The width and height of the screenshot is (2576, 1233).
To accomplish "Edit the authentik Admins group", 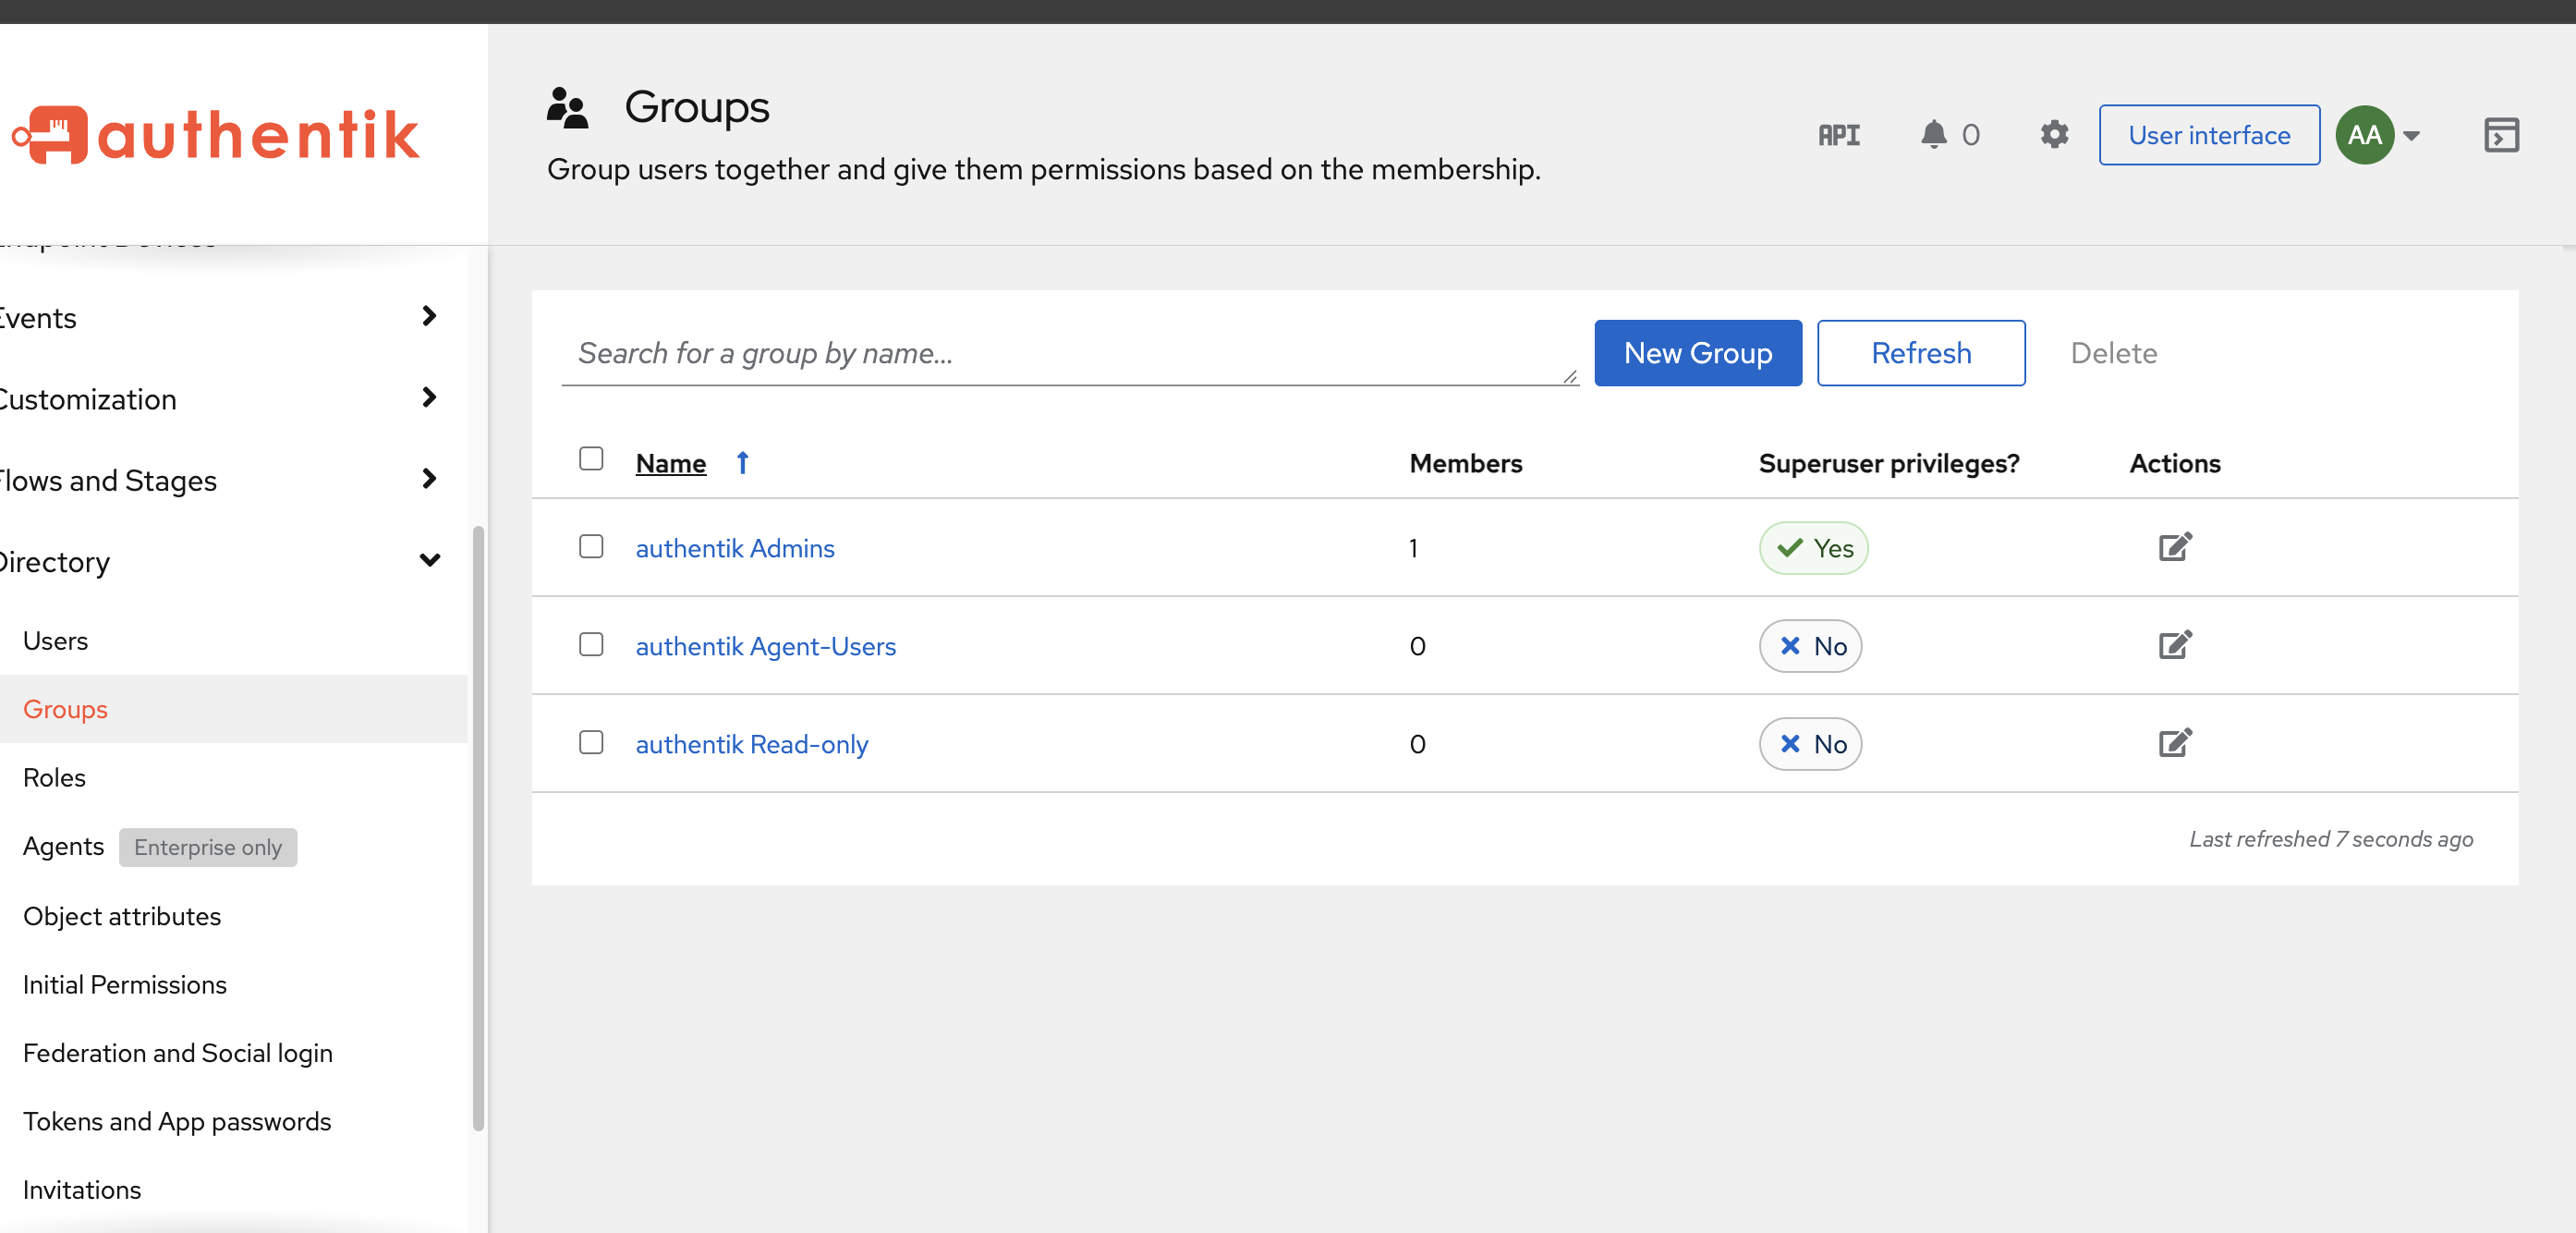I will coord(2175,547).
